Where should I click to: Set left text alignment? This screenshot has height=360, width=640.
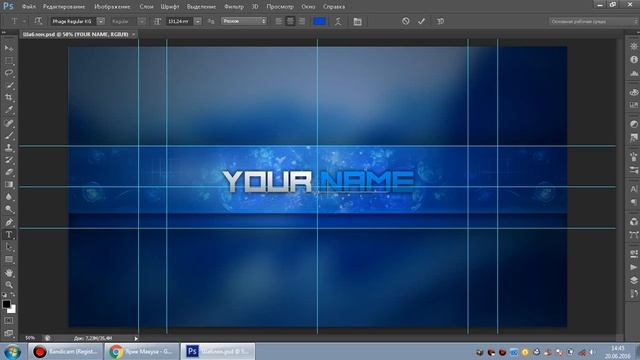(x=279, y=21)
